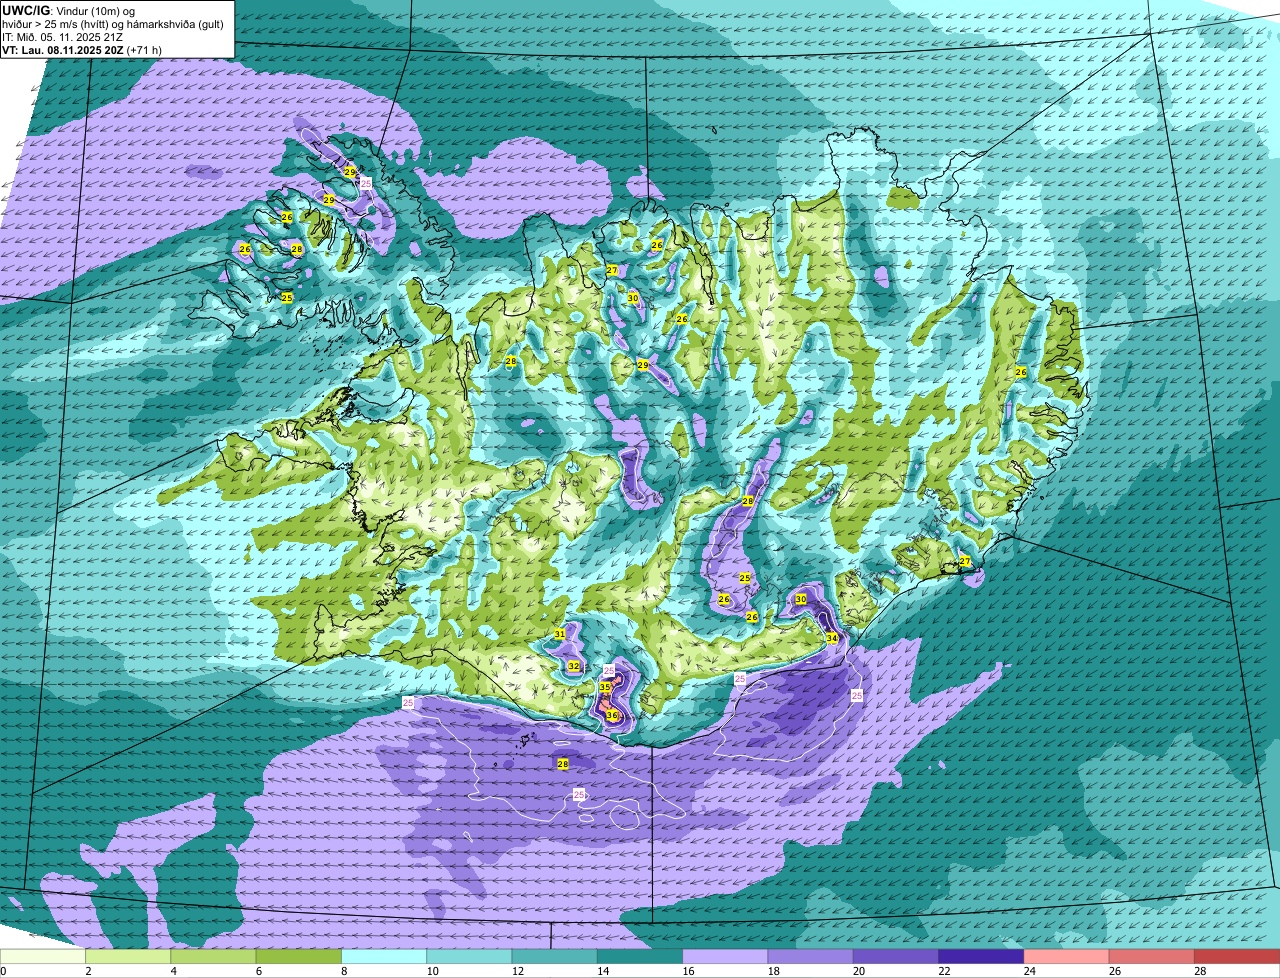The height and width of the screenshot is (978, 1280).
Task: Click the yellow max-gust label '31'
Action: [x=560, y=634]
